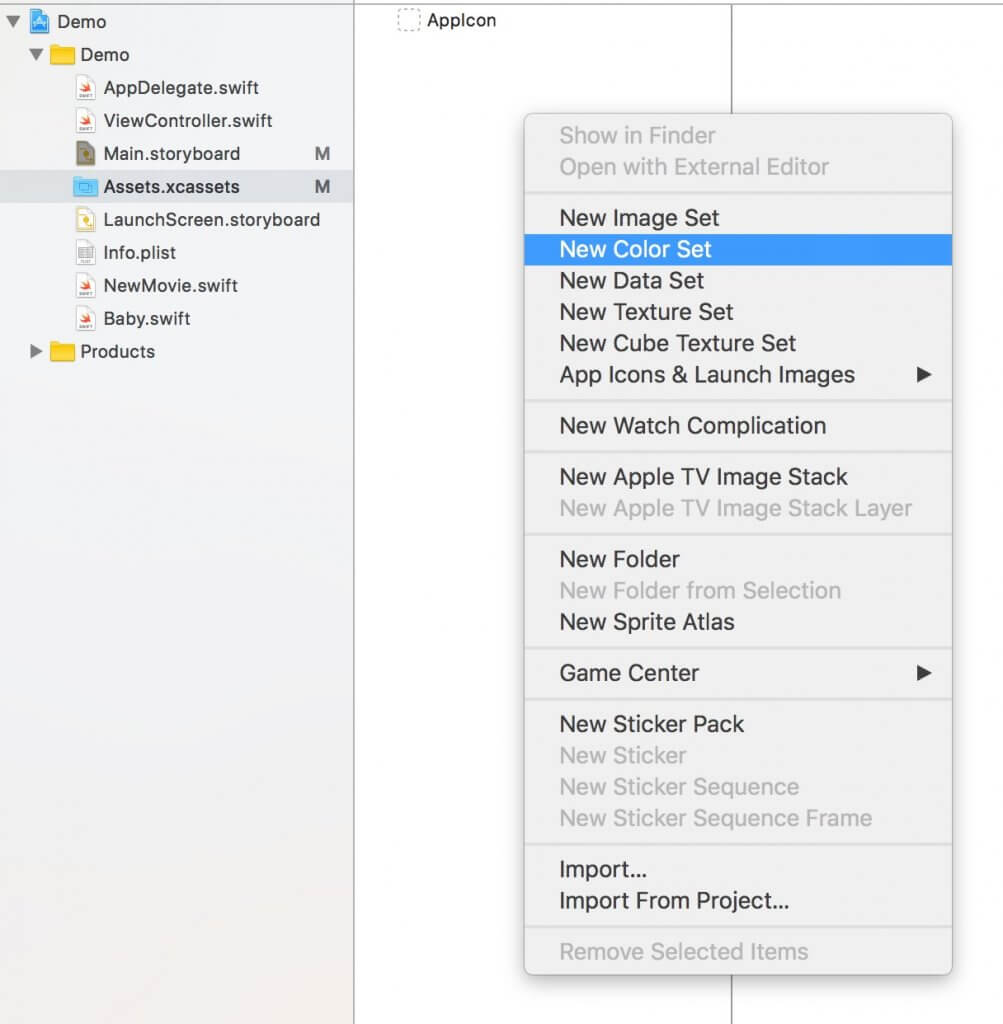Viewport: 1003px width, 1024px height.
Task: Click the Info.plist file icon
Action: (86, 253)
